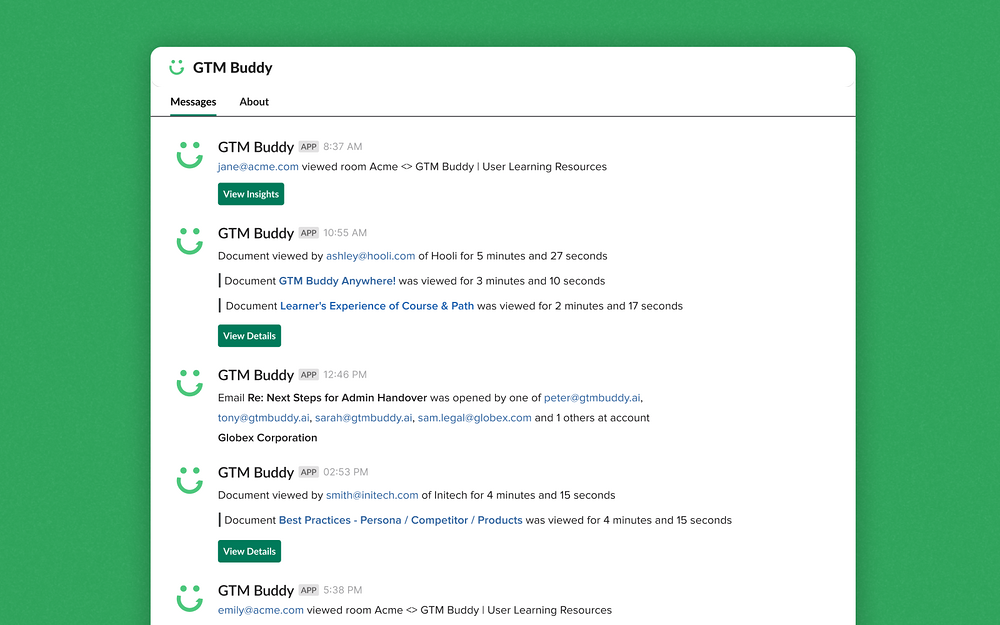Click the View Insights button

[x=251, y=194]
